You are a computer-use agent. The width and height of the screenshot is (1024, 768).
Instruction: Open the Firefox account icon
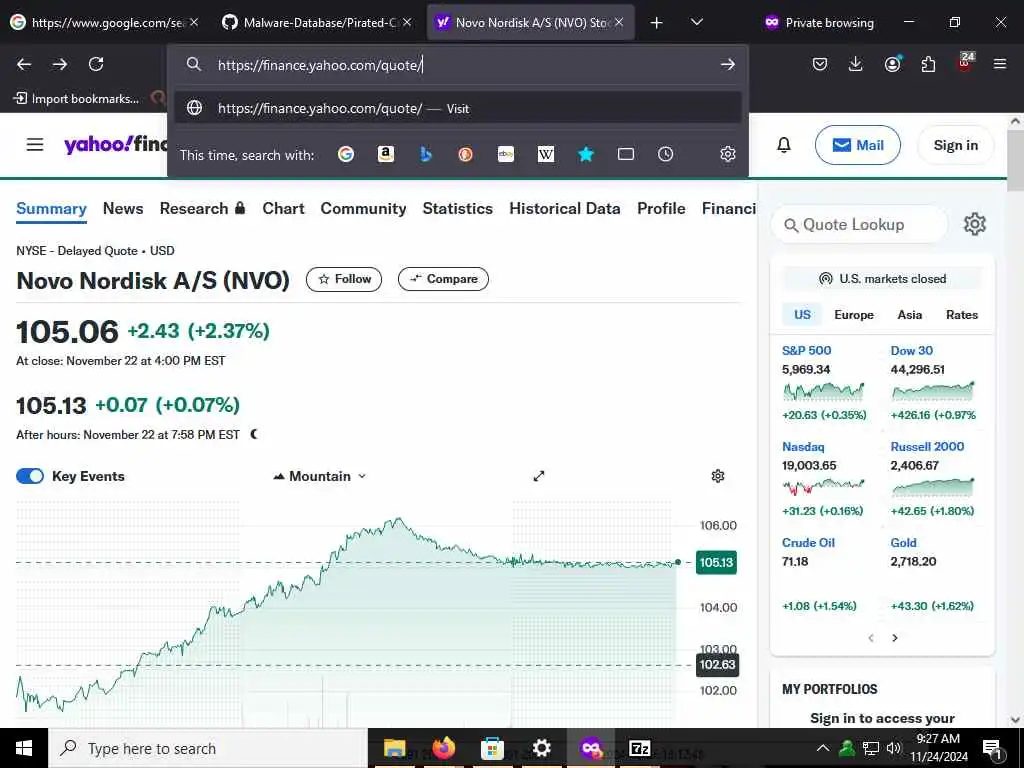892,63
